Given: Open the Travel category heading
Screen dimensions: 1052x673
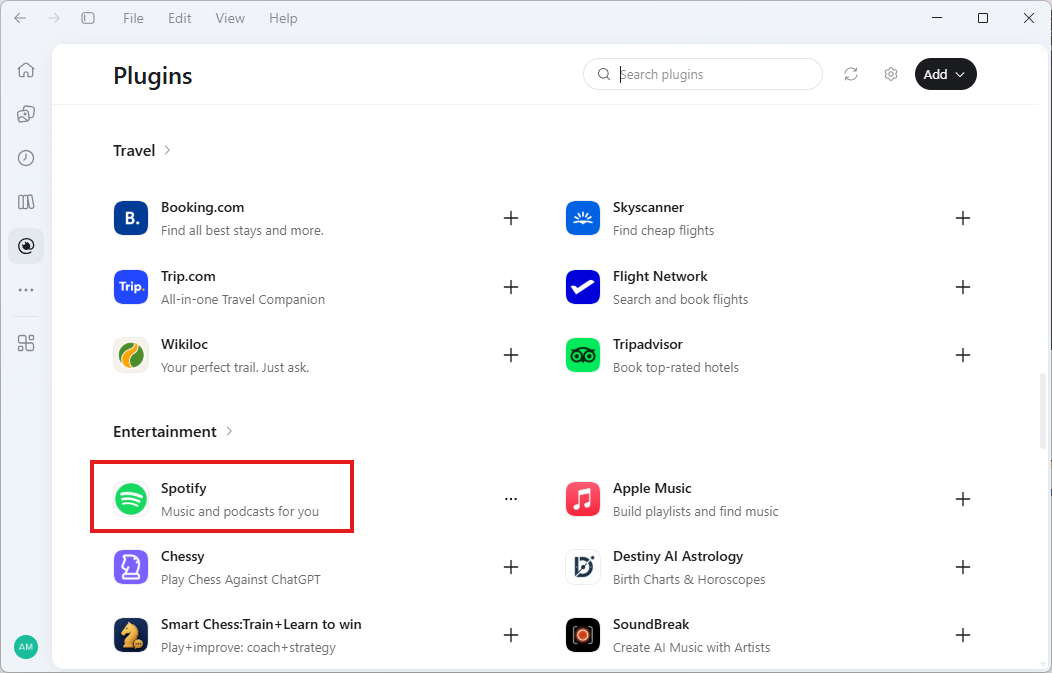Looking at the screenshot, I should click(134, 150).
